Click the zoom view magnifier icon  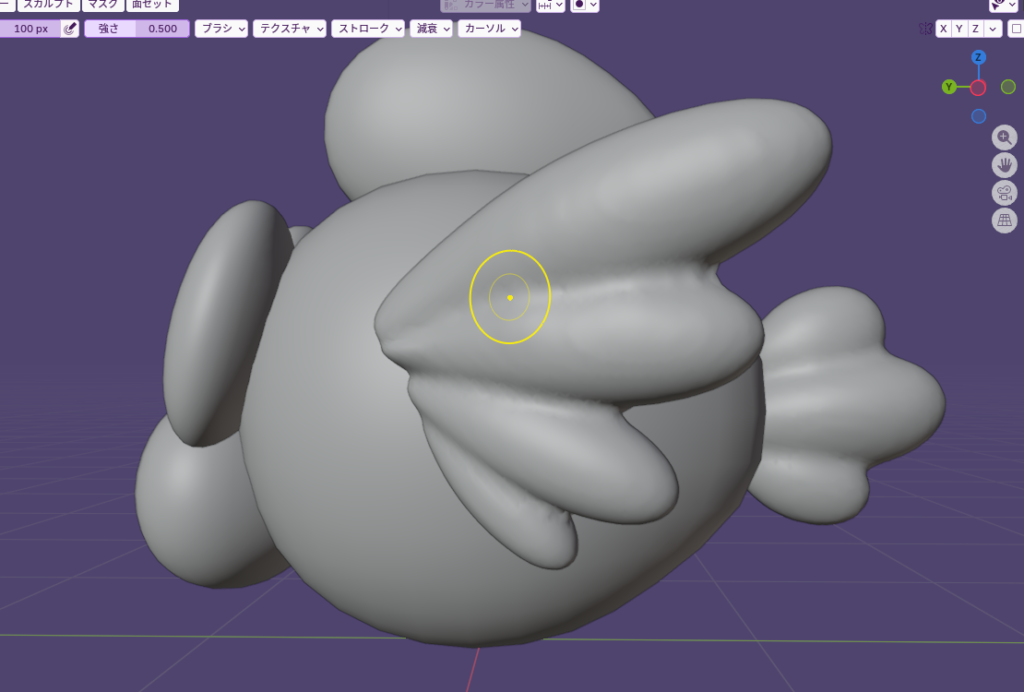click(x=1004, y=137)
